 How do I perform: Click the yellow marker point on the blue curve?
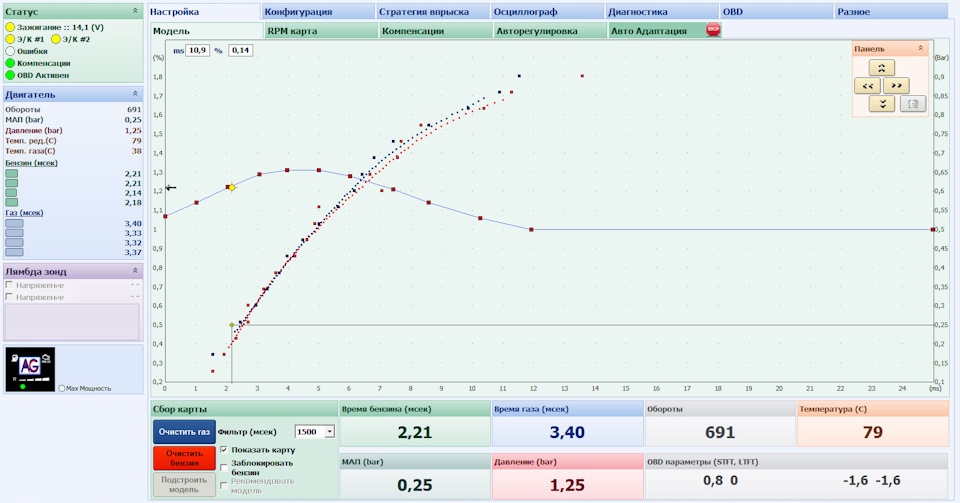coord(231,188)
